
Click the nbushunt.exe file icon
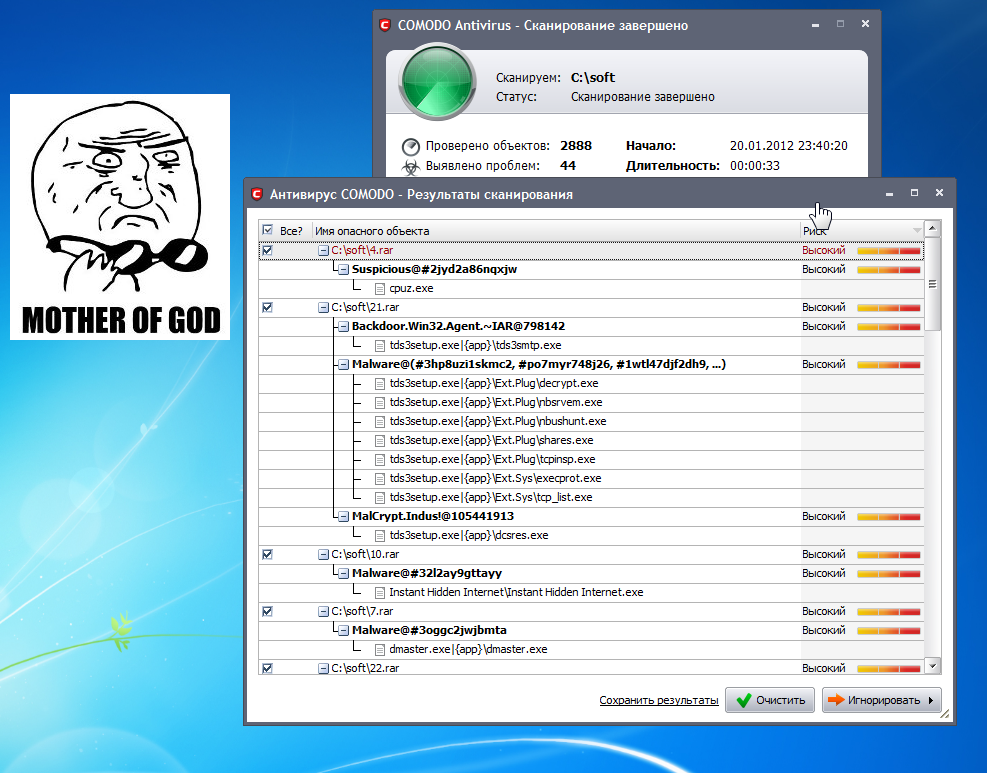tap(380, 422)
